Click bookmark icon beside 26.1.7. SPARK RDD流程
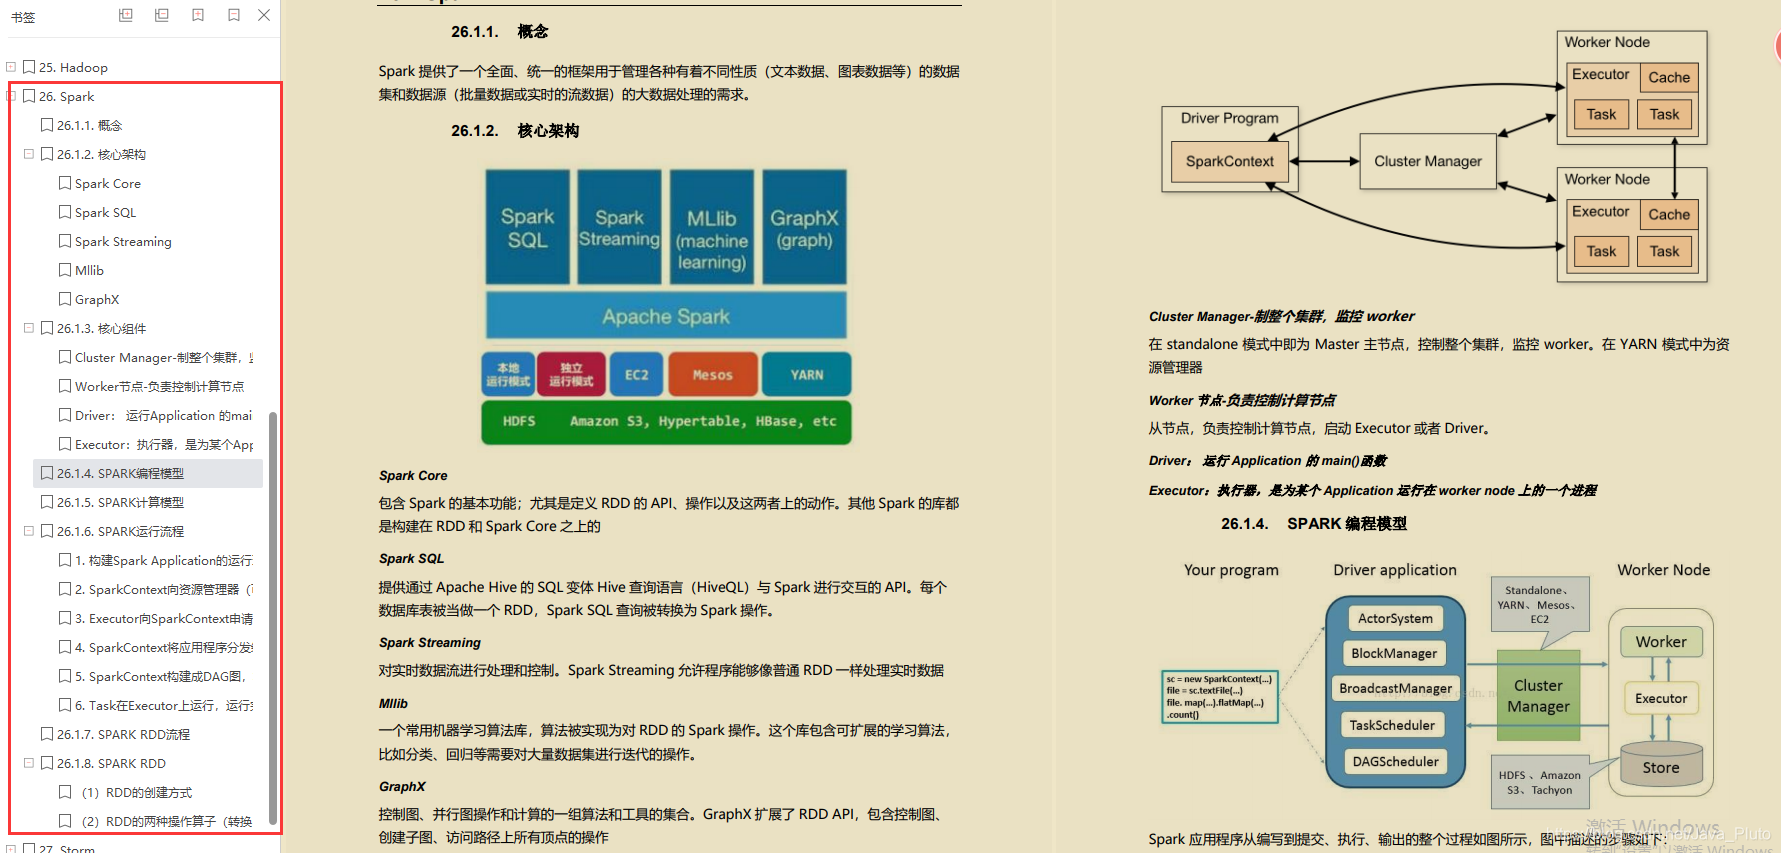This screenshot has width=1781, height=853. [47, 734]
